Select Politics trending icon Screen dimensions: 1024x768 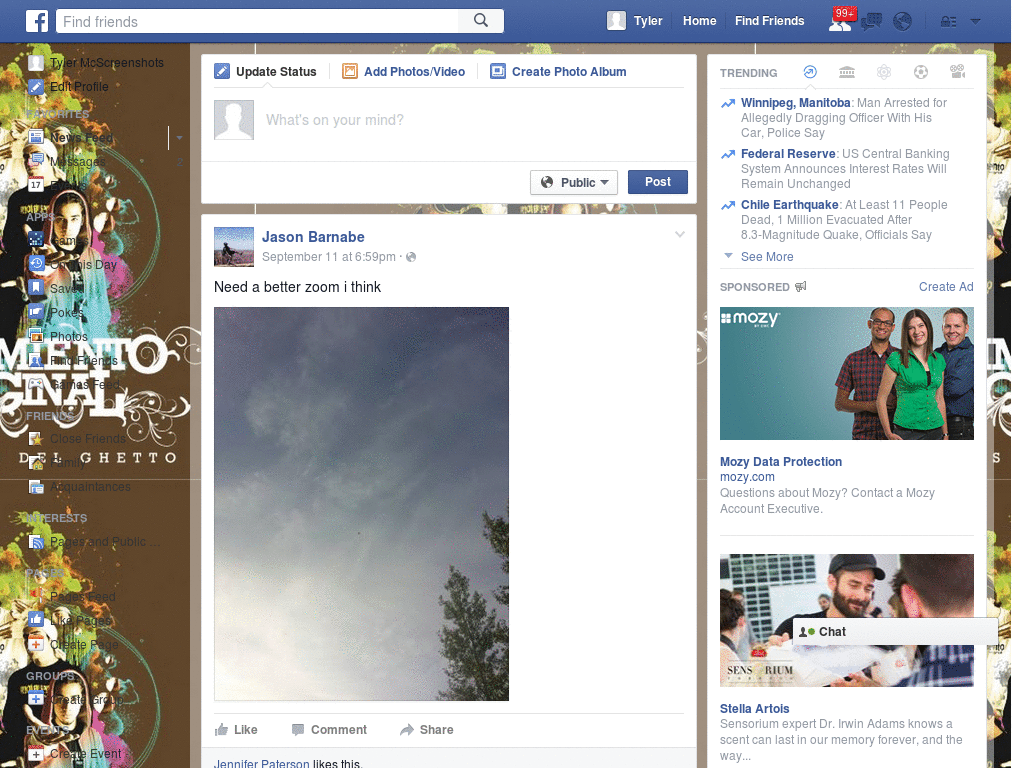(x=847, y=72)
